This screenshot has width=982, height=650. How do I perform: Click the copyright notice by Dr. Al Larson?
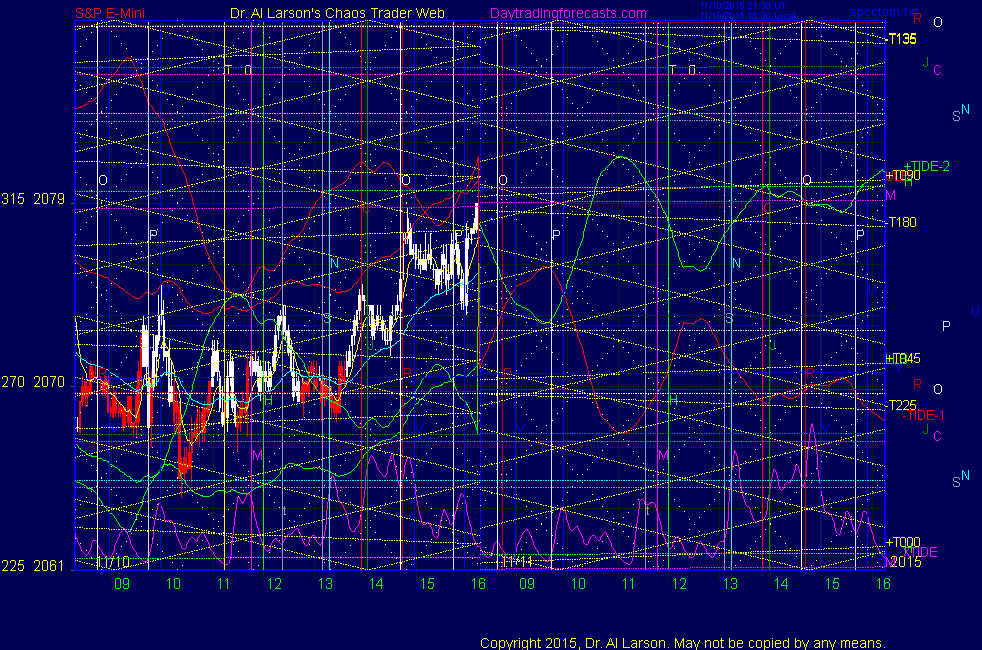pyautogui.click(x=683, y=642)
